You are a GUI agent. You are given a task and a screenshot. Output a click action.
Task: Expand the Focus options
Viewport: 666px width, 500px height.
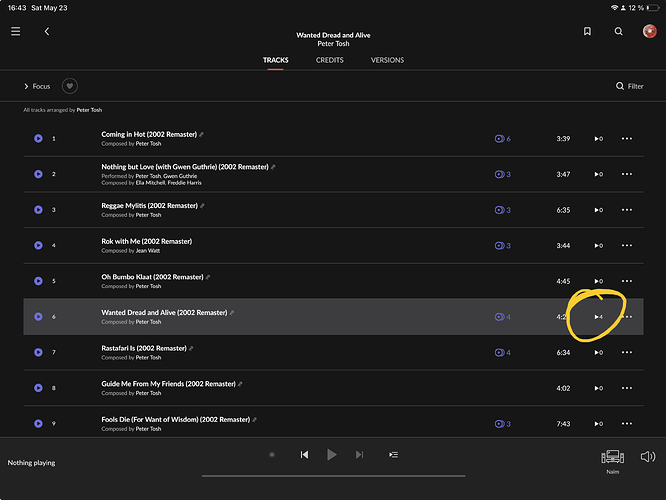click(x=37, y=86)
